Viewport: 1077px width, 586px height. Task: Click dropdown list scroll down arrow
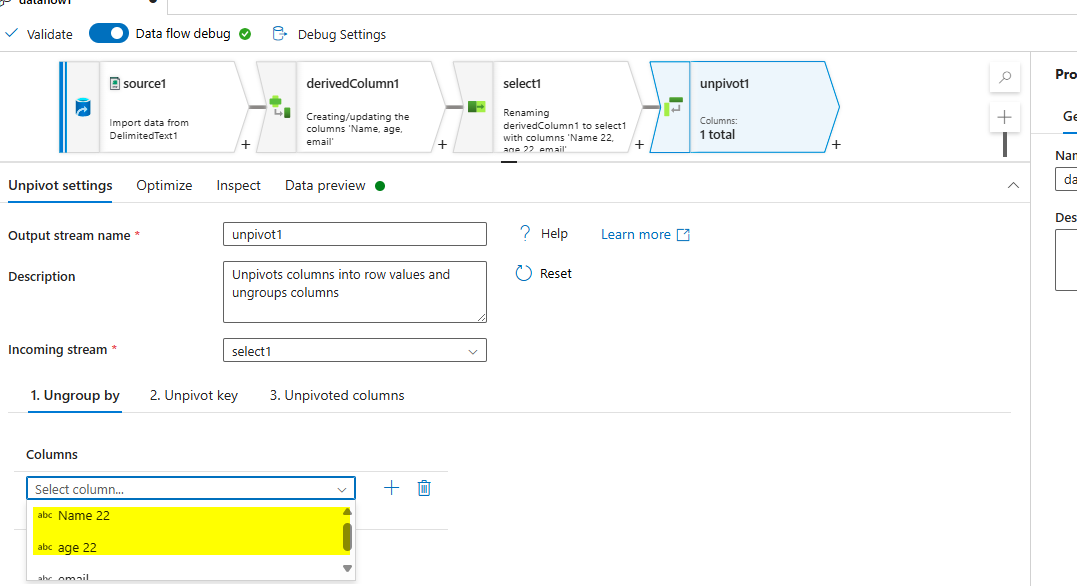347,568
